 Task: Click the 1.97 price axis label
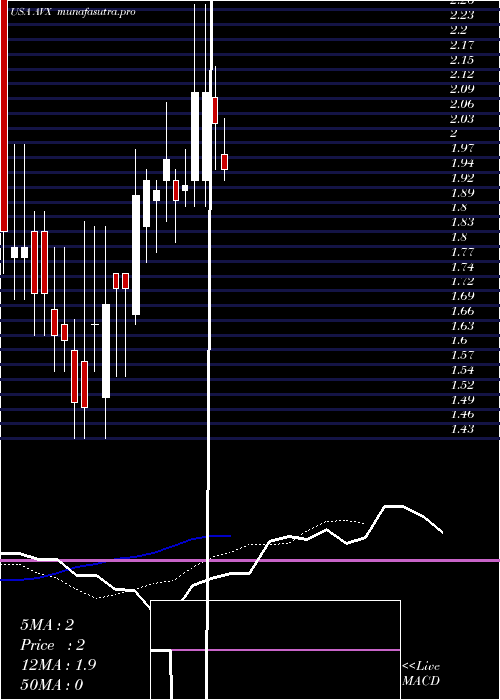coord(462,148)
